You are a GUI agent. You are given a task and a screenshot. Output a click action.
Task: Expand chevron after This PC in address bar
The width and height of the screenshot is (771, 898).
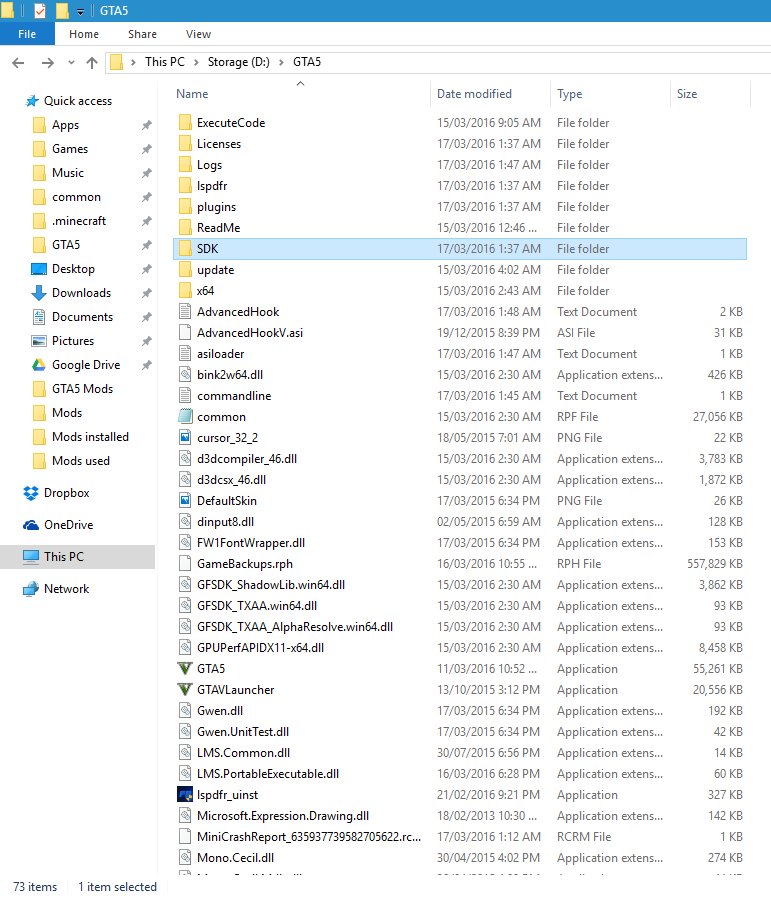point(196,62)
